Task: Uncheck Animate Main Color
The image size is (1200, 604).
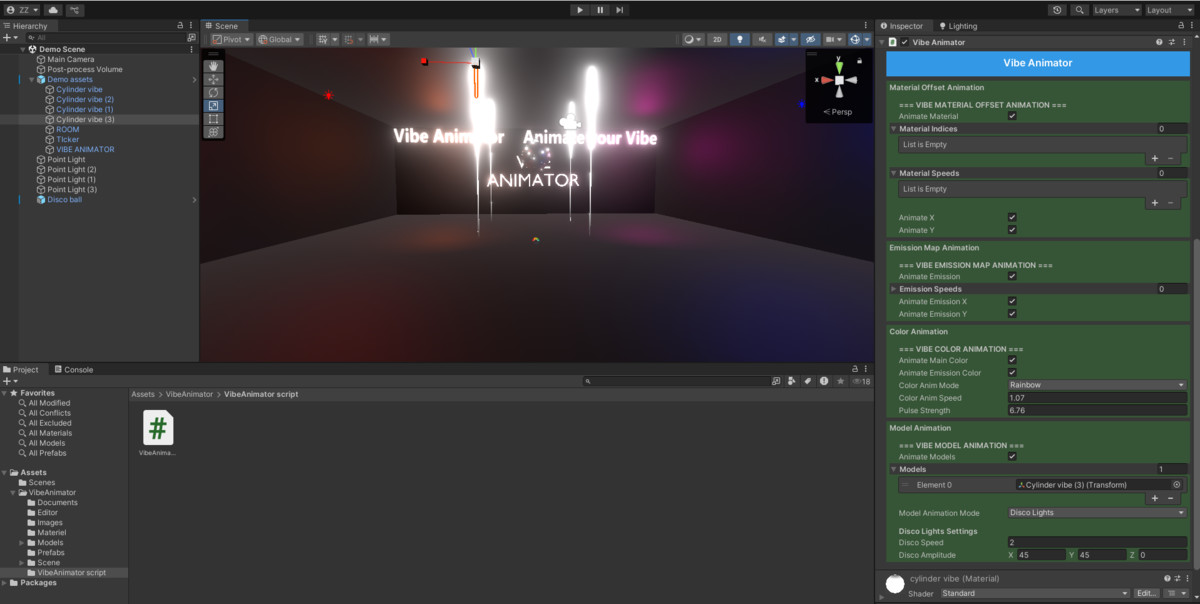Action: tap(1011, 360)
